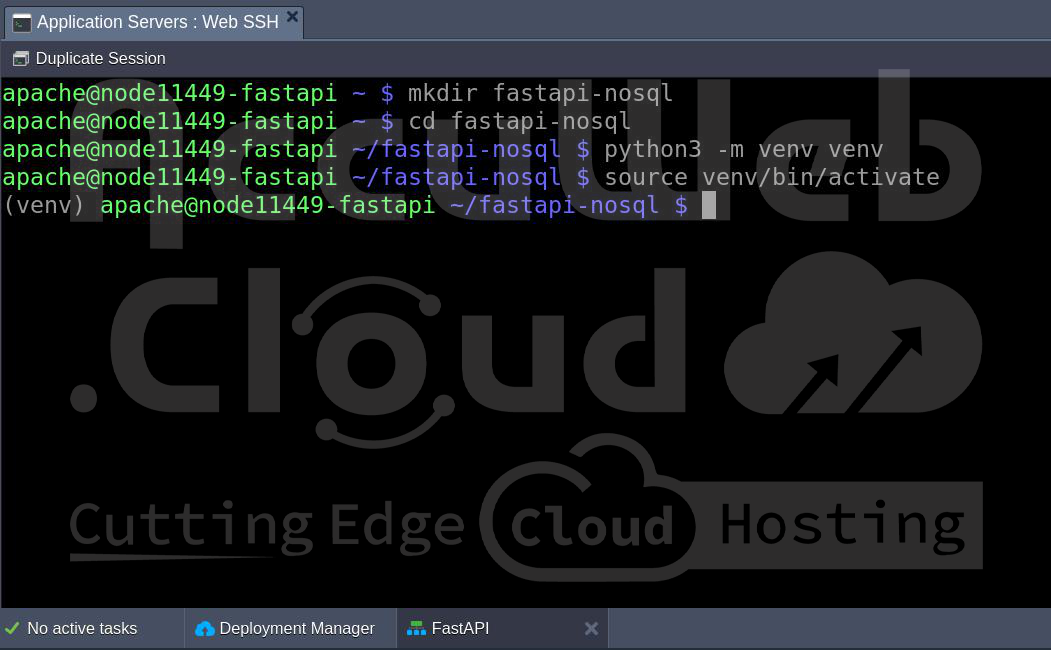The height and width of the screenshot is (650, 1051).
Task: Select the Application Servers : Web SSH tab
Action: pyautogui.click(x=157, y=22)
